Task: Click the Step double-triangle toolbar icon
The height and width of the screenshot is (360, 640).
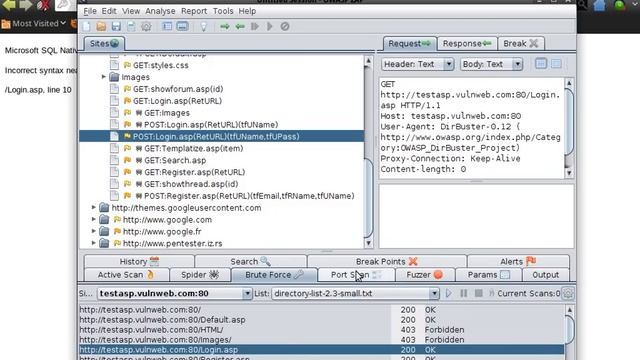Action: pos(255,27)
